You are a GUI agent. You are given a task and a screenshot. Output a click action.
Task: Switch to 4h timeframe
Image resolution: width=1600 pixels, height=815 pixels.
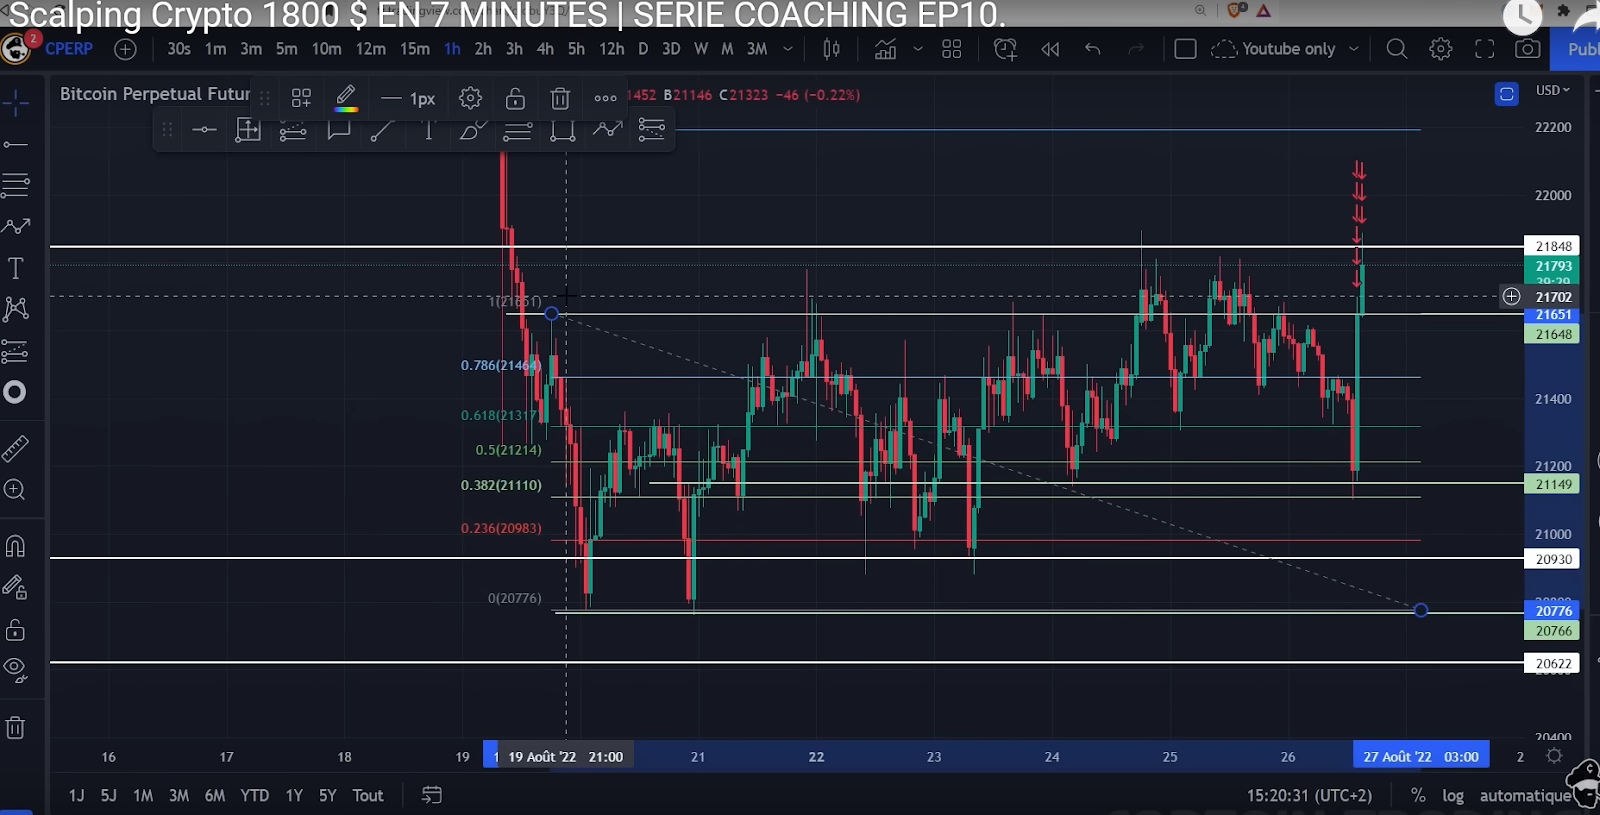click(x=545, y=49)
